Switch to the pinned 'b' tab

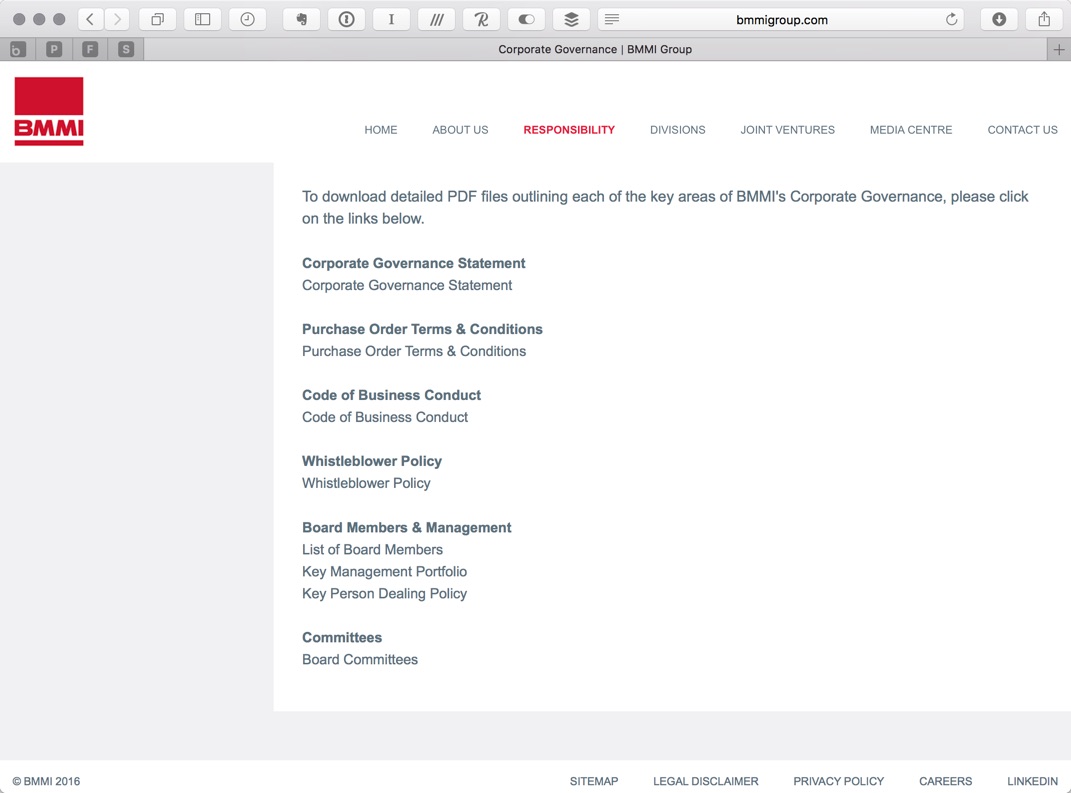coord(18,49)
